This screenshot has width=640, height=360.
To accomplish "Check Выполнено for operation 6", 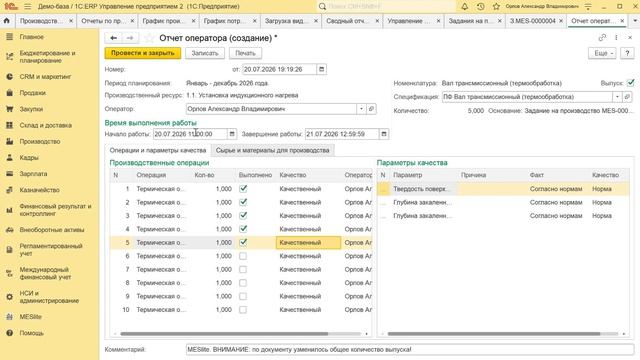I will coord(243,256).
